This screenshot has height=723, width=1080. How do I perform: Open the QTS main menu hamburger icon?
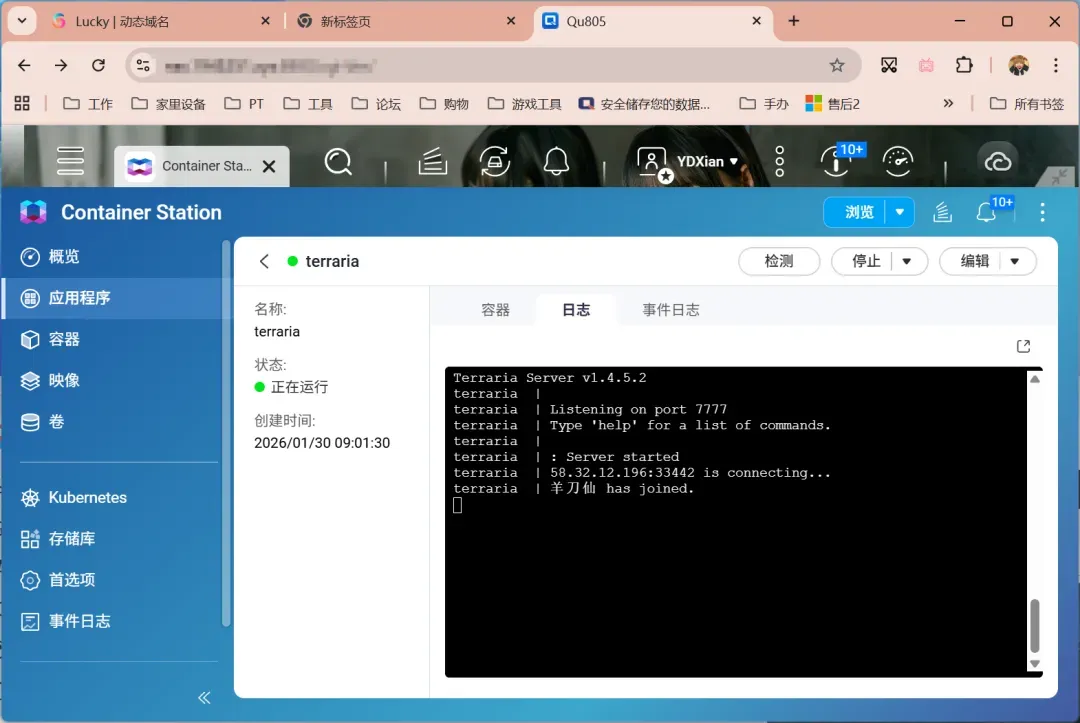(x=70, y=161)
